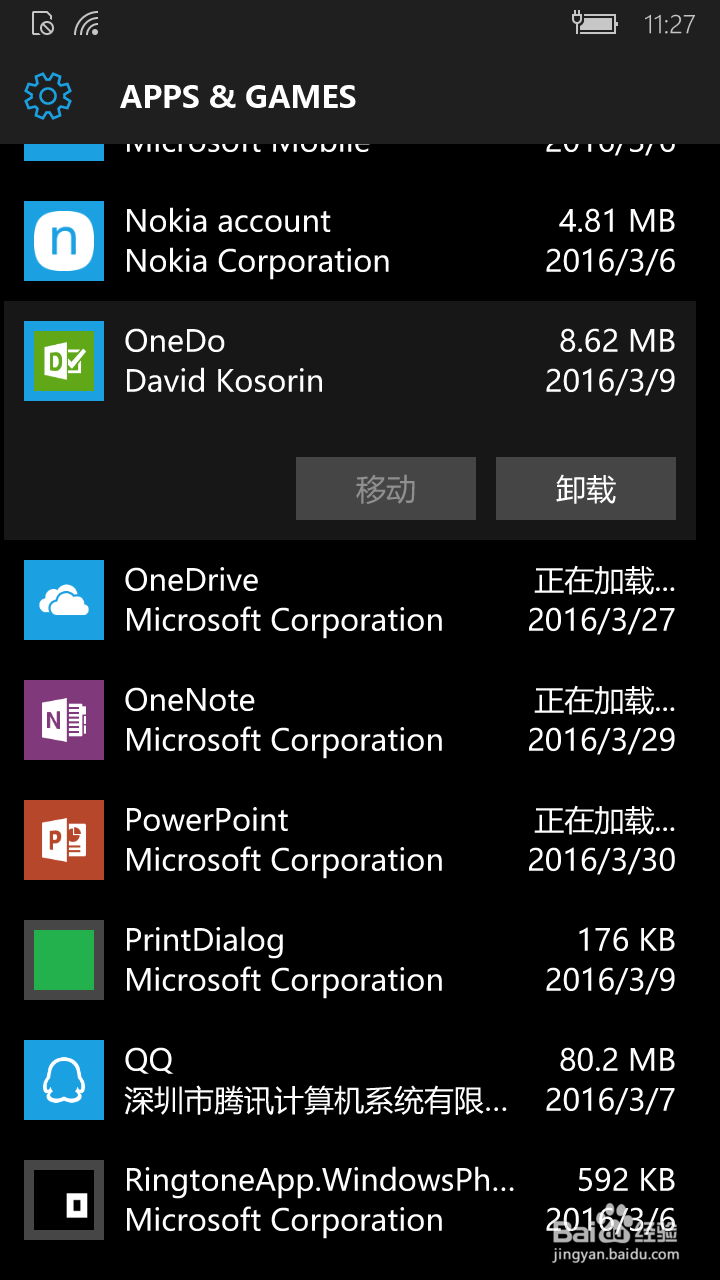
Task: Tap the Wi-Fi signal status icon
Action: click(87, 24)
